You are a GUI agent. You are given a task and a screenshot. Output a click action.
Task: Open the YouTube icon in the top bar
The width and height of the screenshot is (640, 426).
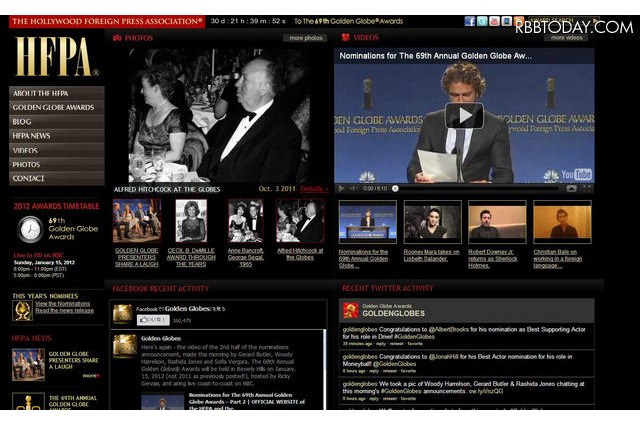[494, 21]
